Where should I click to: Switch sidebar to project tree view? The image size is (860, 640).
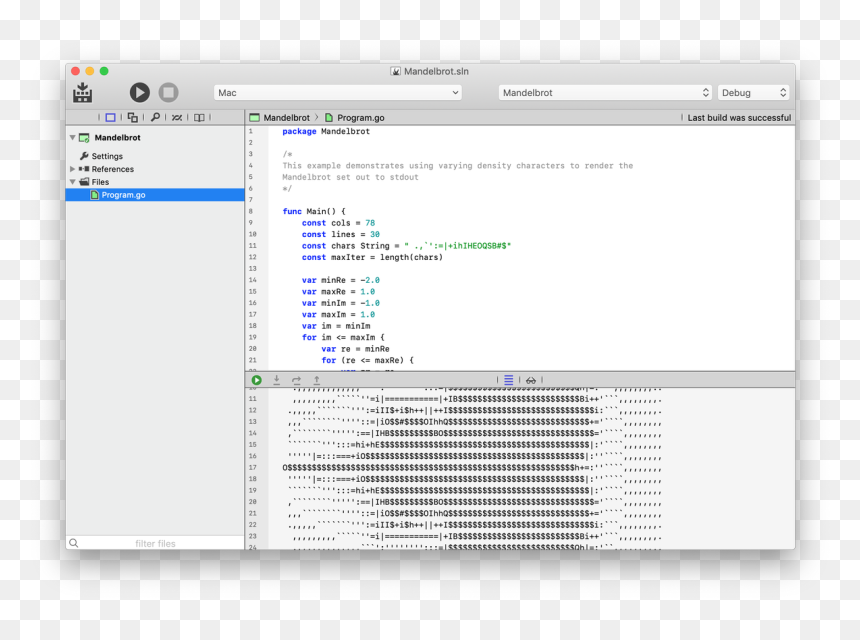(x=110, y=117)
